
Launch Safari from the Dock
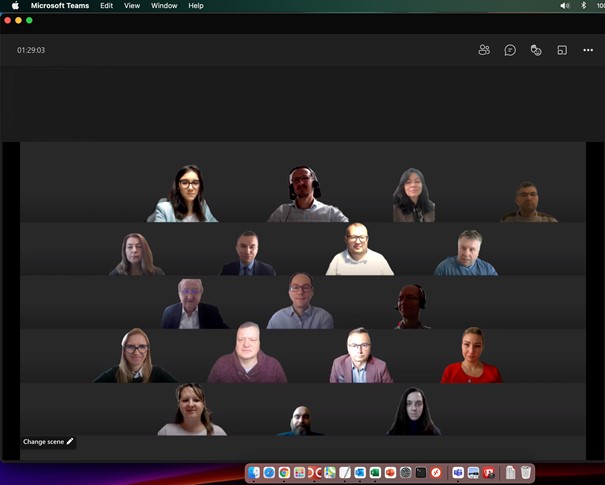click(269, 473)
